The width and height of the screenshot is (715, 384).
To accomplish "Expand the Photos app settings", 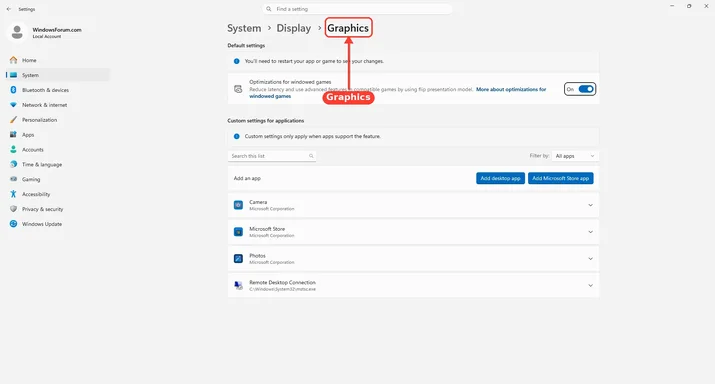I will click(x=590, y=259).
